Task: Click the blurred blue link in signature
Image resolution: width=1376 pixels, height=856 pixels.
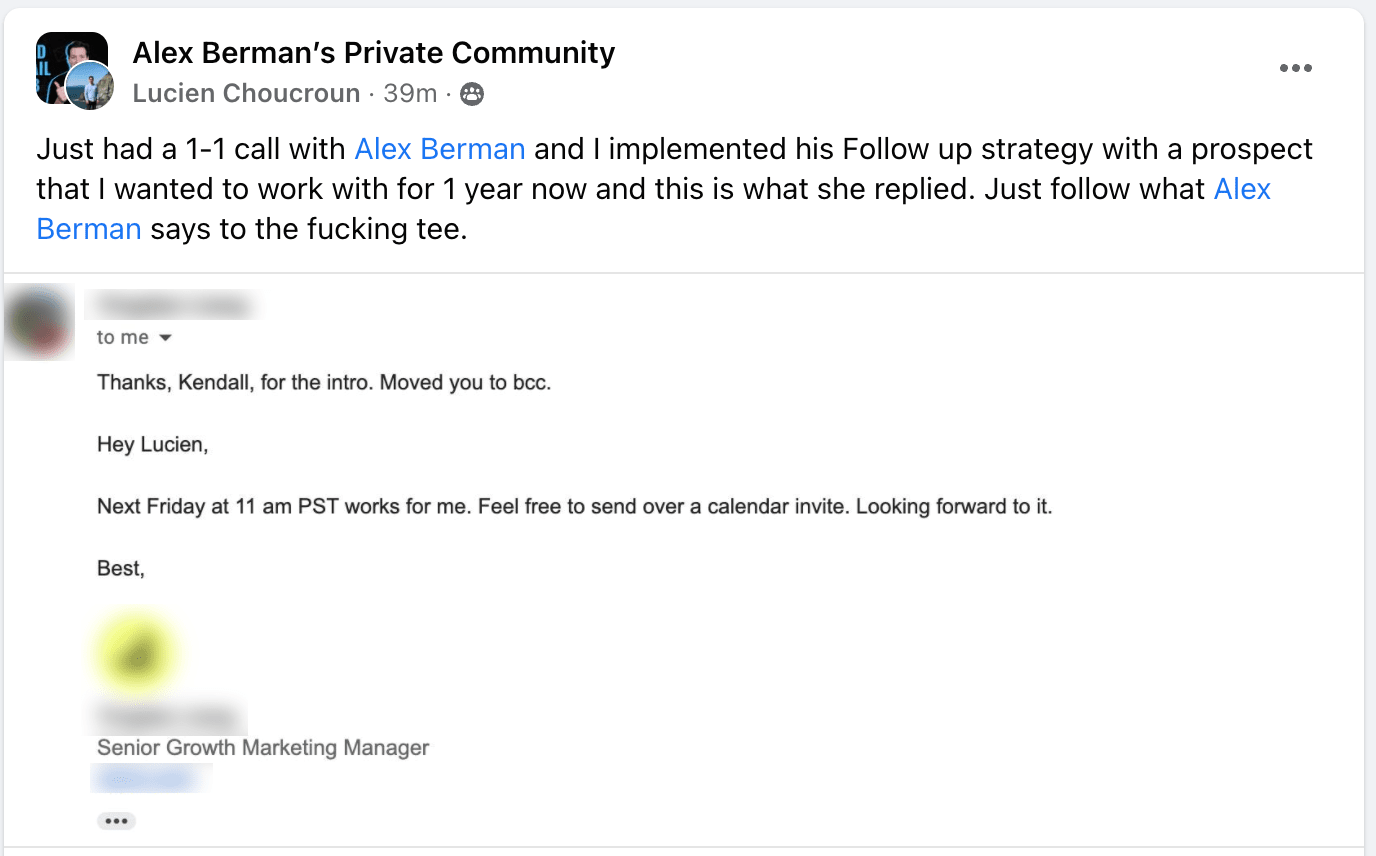Action: coord(150,778)
